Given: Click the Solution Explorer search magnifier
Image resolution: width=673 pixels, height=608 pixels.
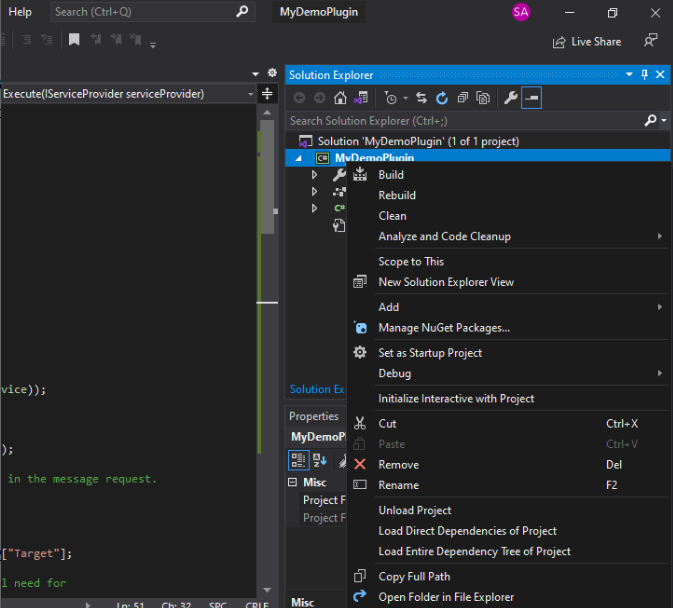Looking at the screenshot, I should [x=650, y=121].
